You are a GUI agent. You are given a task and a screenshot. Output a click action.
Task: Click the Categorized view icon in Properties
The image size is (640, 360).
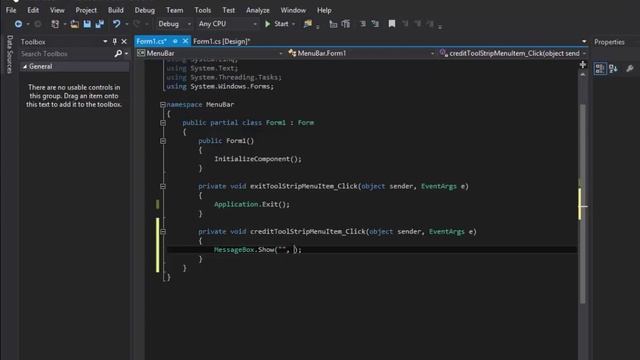pos(600,69)
